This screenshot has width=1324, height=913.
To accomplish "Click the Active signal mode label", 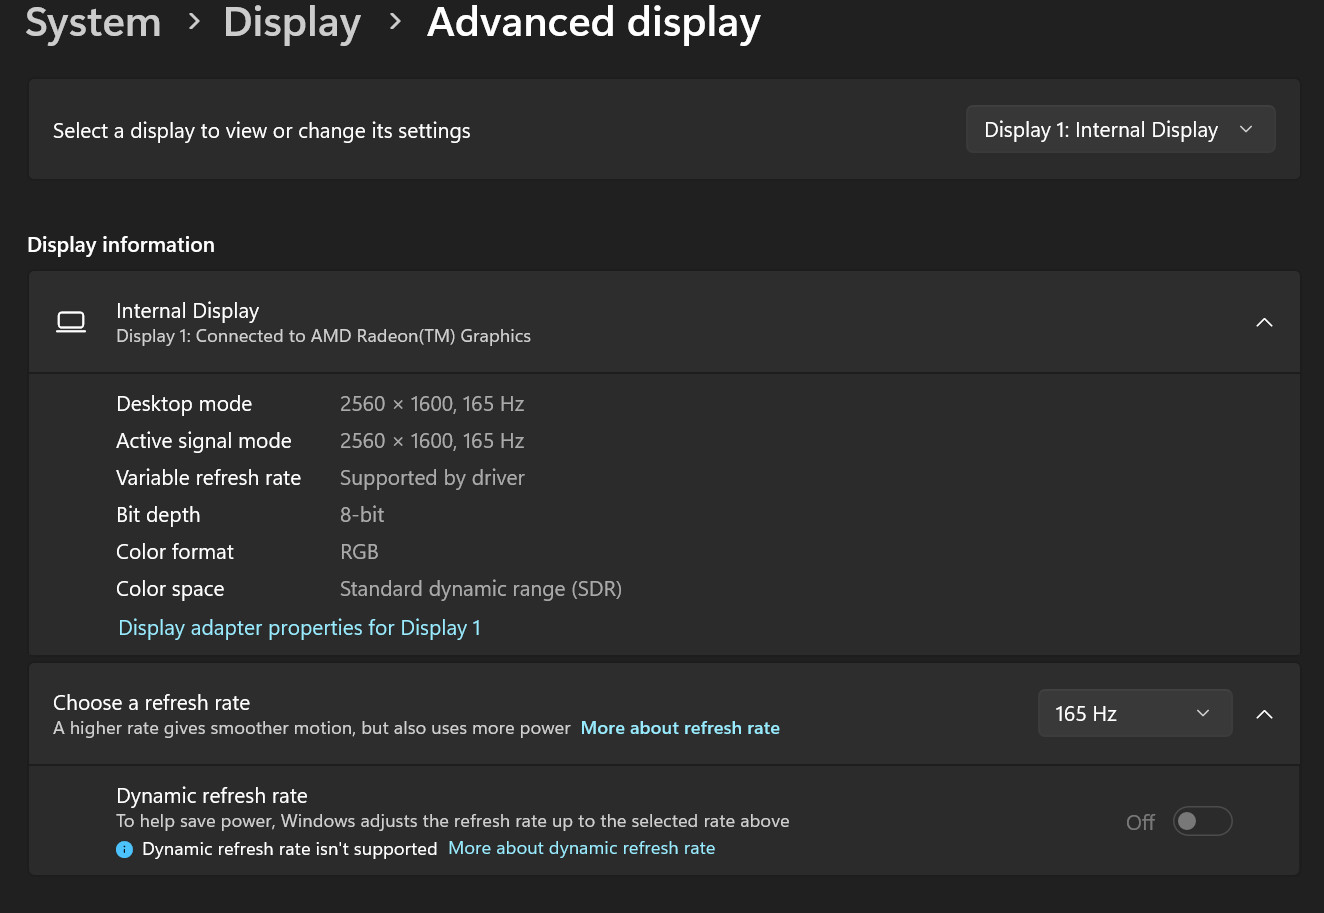I will [204, 441].
